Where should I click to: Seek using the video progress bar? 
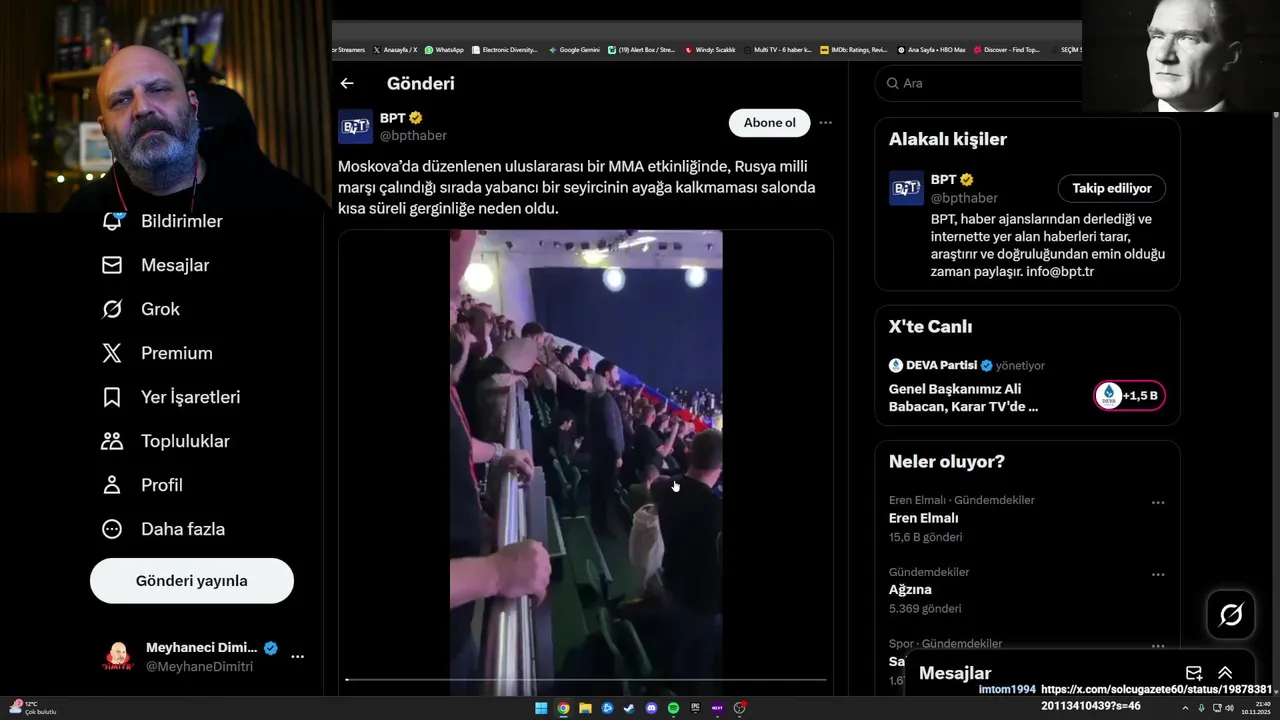point(586,680)
